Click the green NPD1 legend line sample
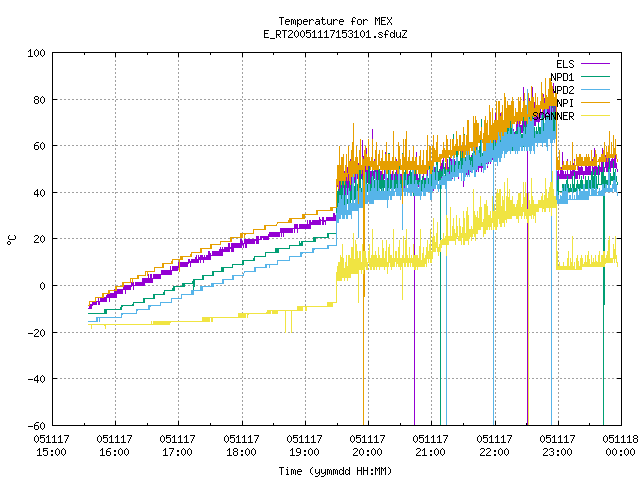The height and width of the screenshot is (480, 640). click(595, 76)
